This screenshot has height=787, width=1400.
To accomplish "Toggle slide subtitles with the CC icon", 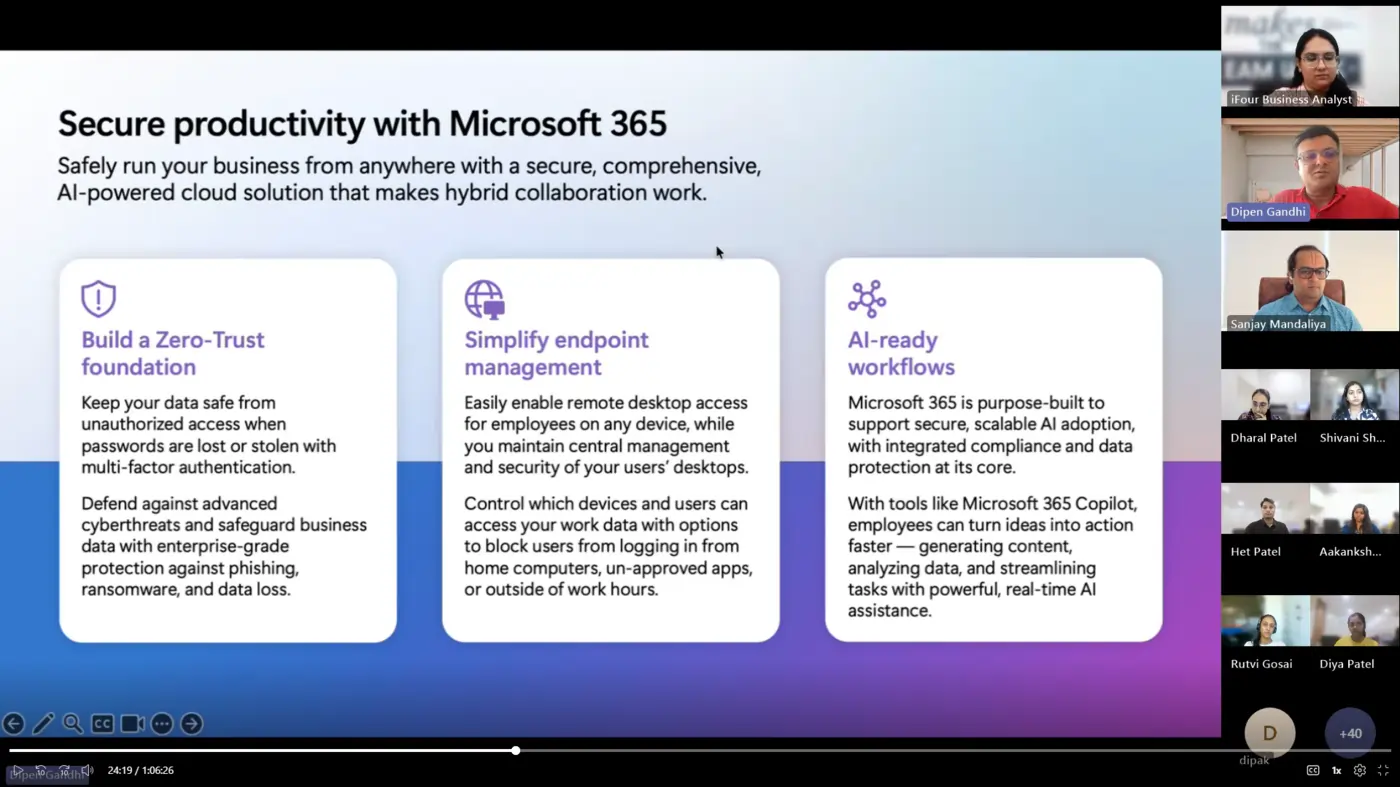I will coord(102,723).
